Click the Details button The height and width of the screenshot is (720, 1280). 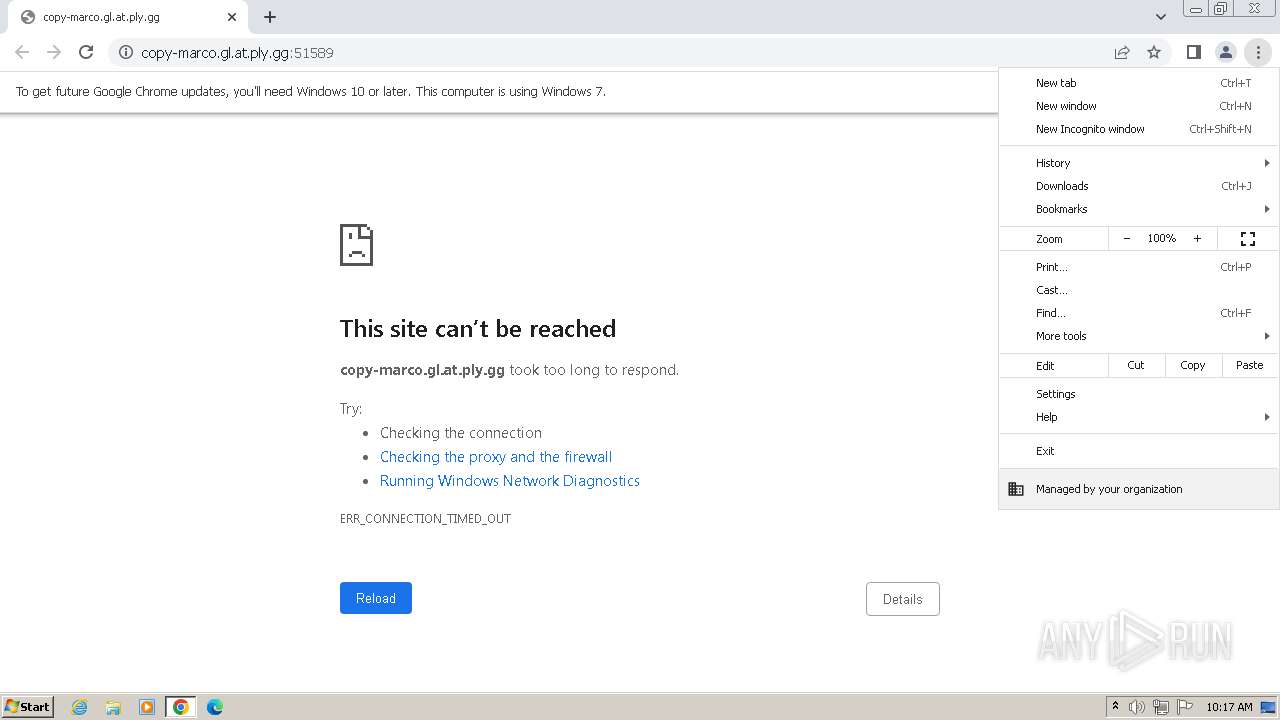pos(903,599)
